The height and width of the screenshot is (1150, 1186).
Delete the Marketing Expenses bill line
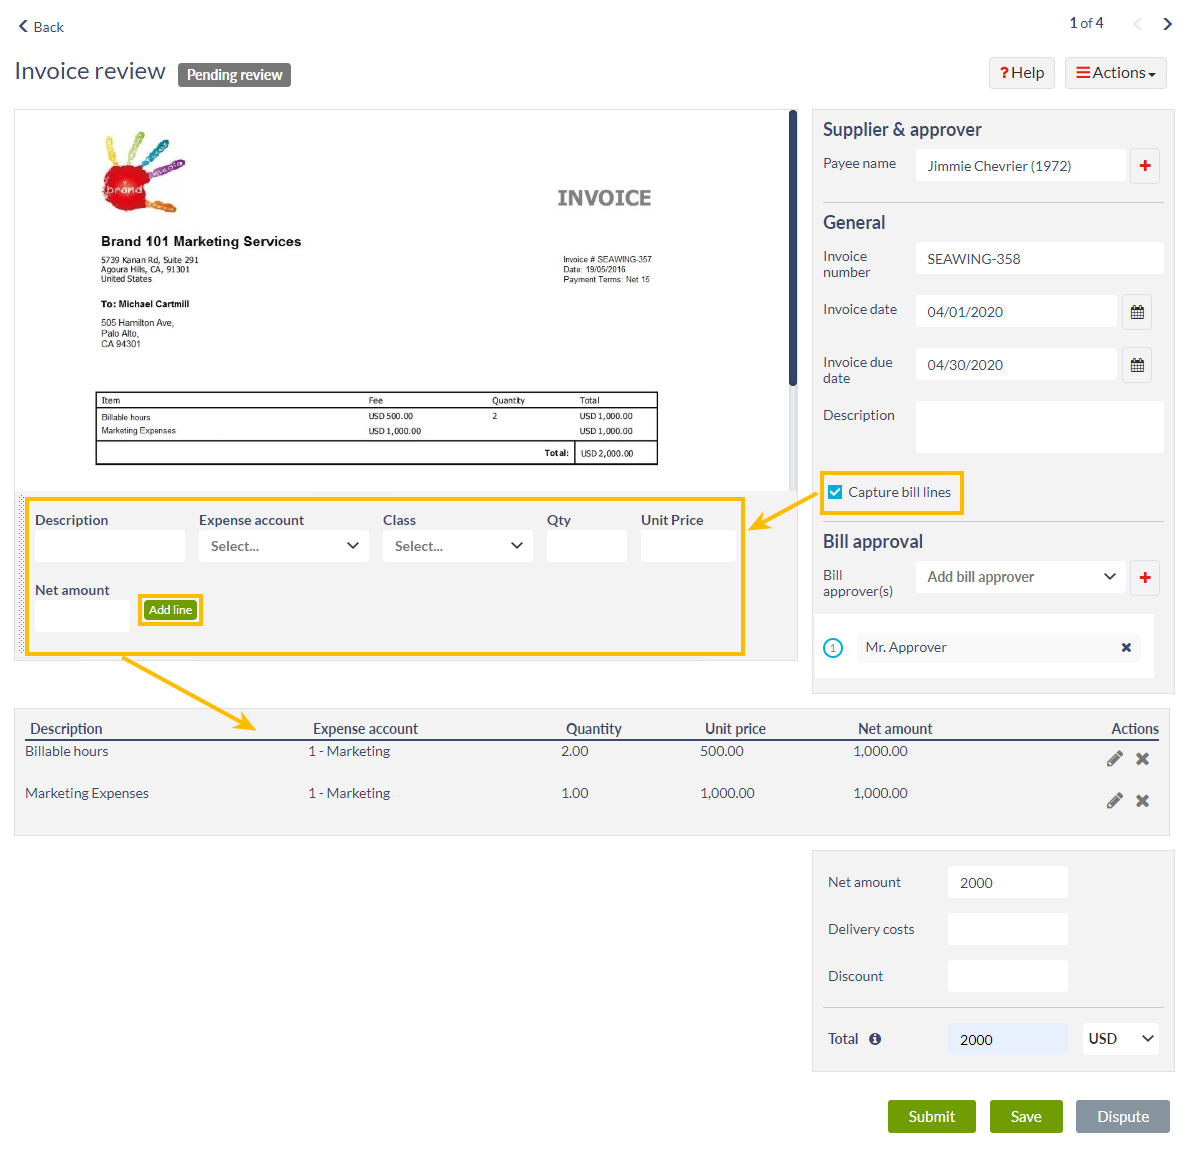tap(1142, 800)
